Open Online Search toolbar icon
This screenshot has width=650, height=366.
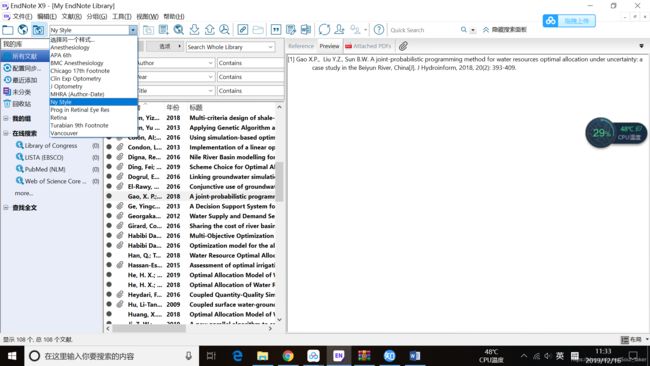(x=179, y=30)
